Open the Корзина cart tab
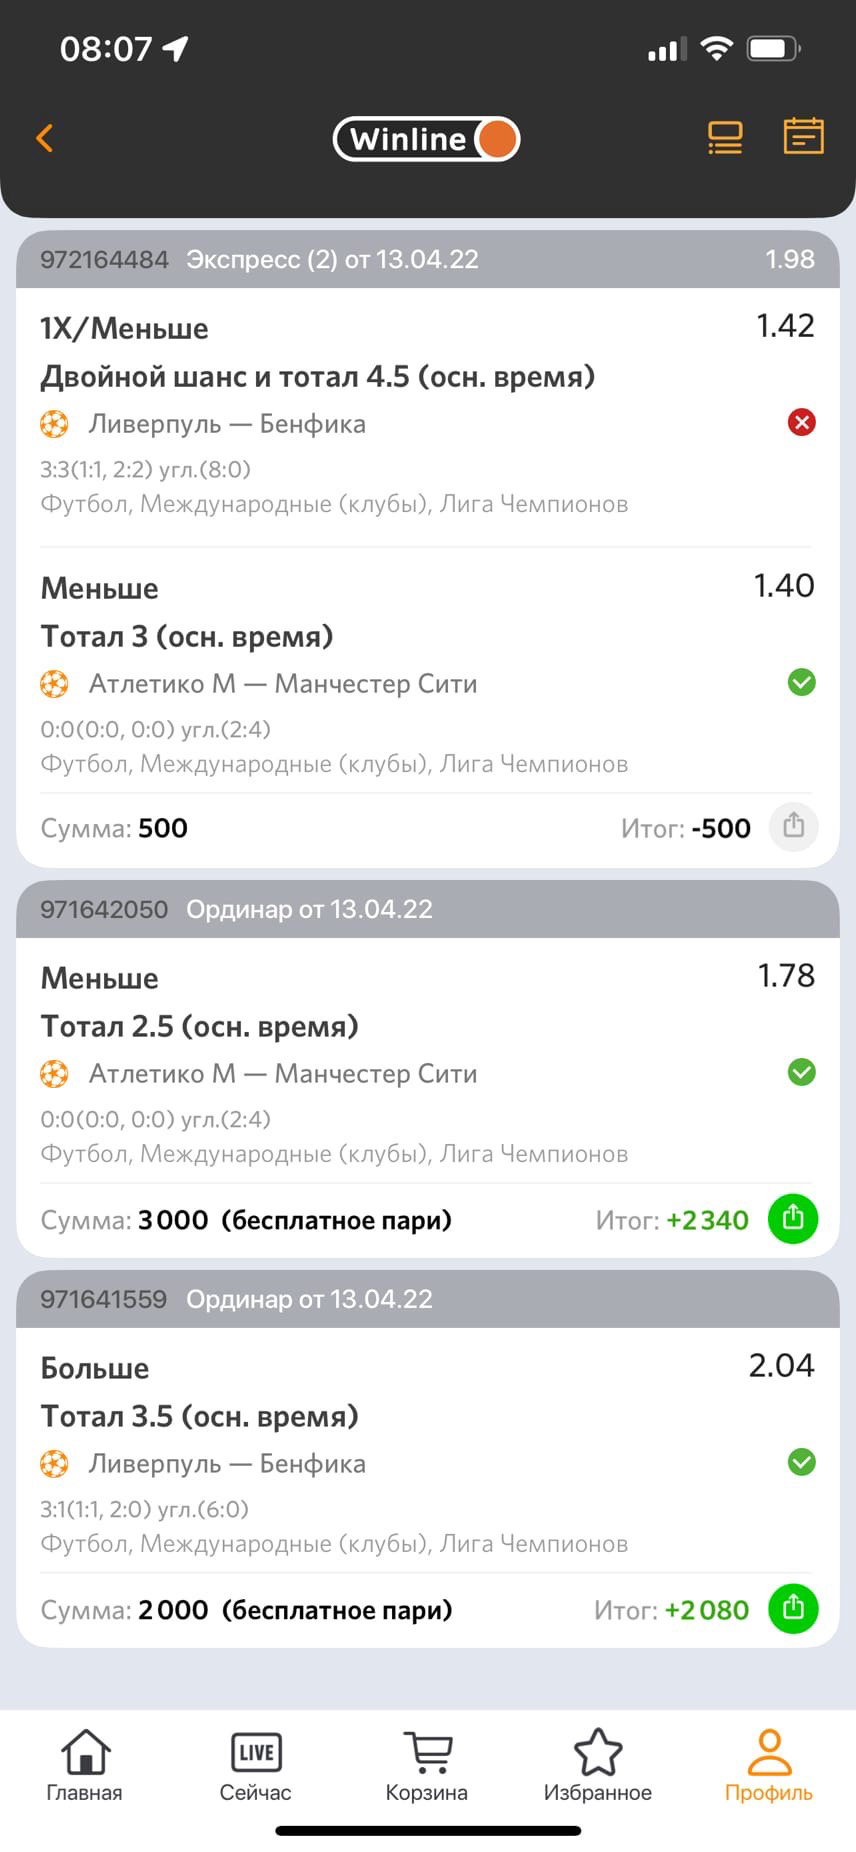856x1852 pixels. (427, 1766)
